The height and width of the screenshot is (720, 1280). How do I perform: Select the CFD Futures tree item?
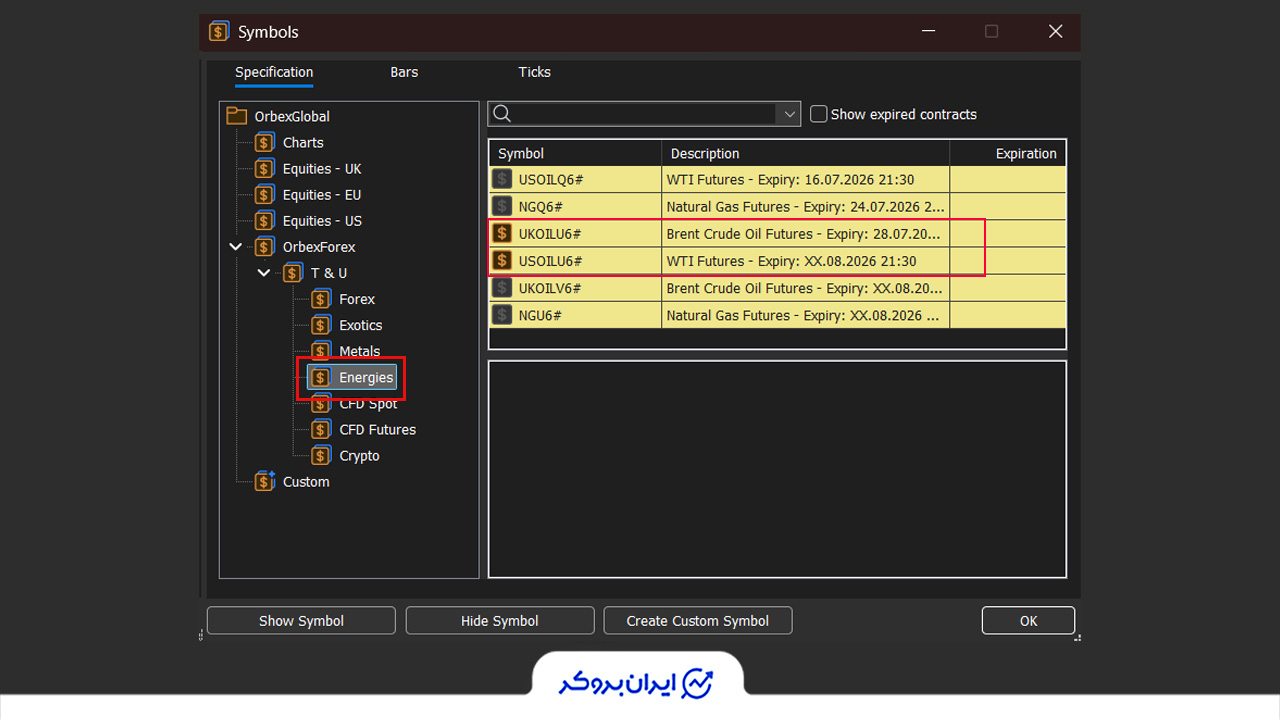377,429
